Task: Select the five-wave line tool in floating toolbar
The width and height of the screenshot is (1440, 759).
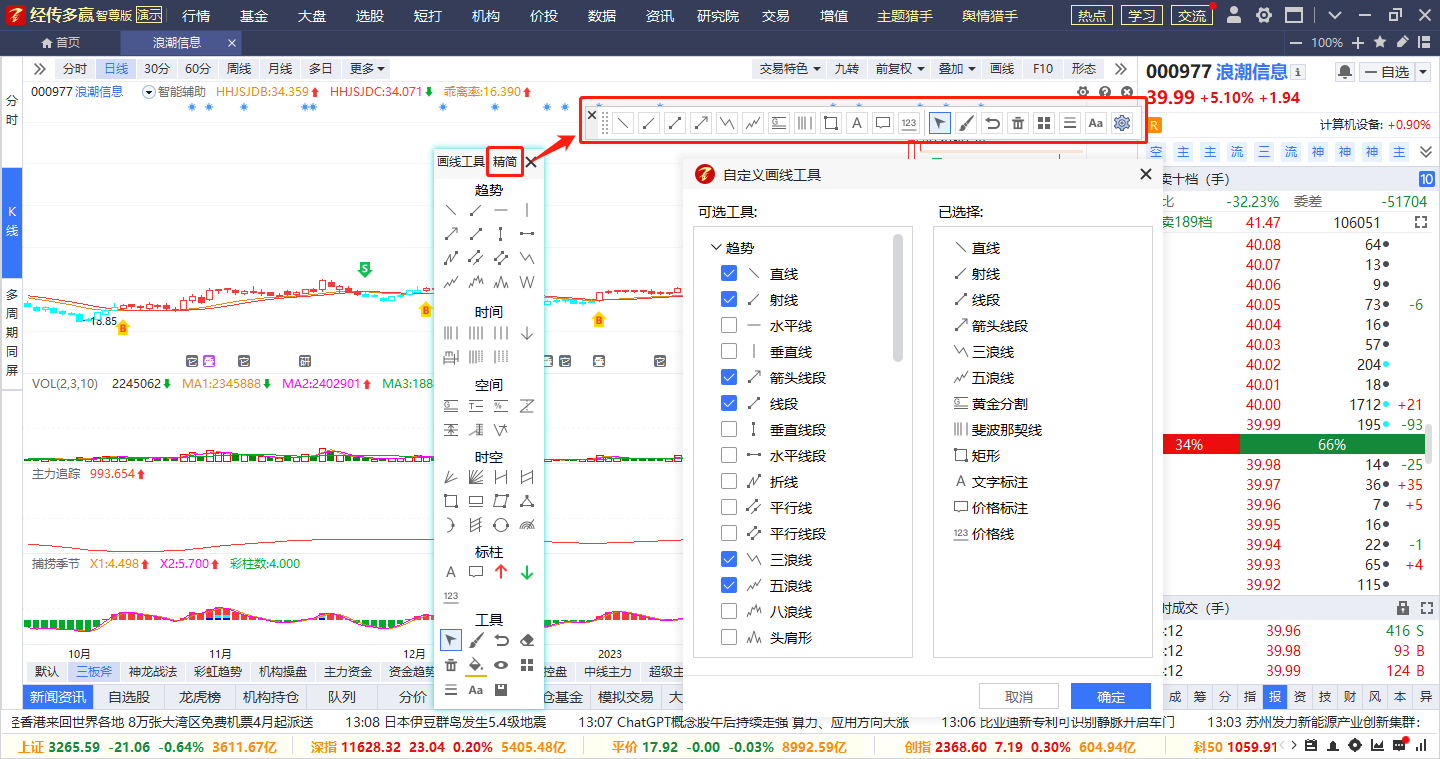Action: click(753, 123)
